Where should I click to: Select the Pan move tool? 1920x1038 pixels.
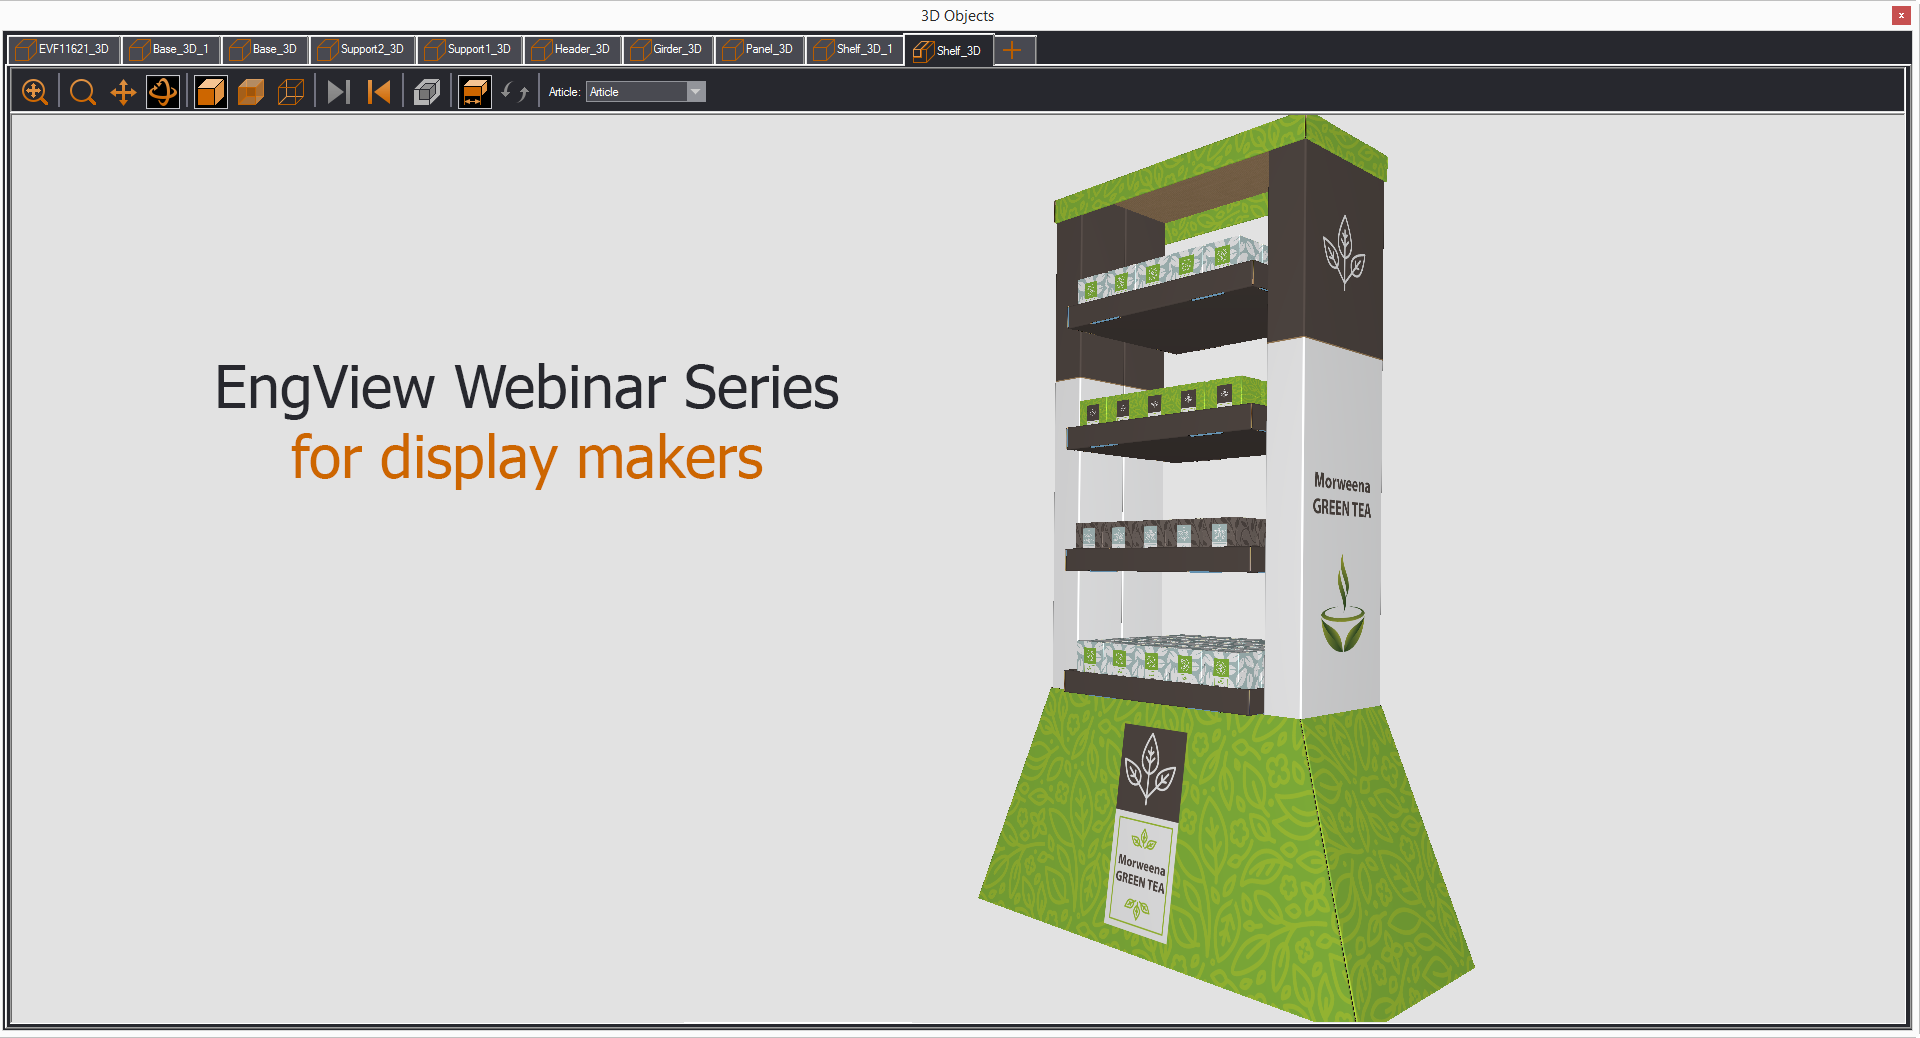123,92
